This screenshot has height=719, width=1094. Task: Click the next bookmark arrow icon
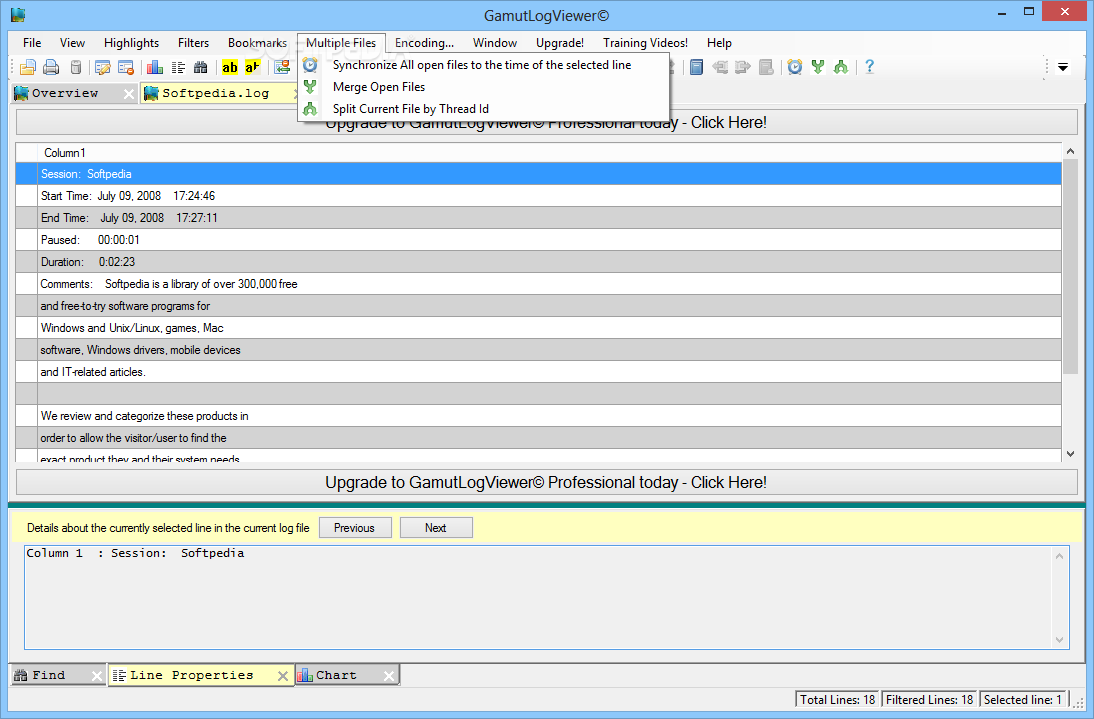pos(743,67)
